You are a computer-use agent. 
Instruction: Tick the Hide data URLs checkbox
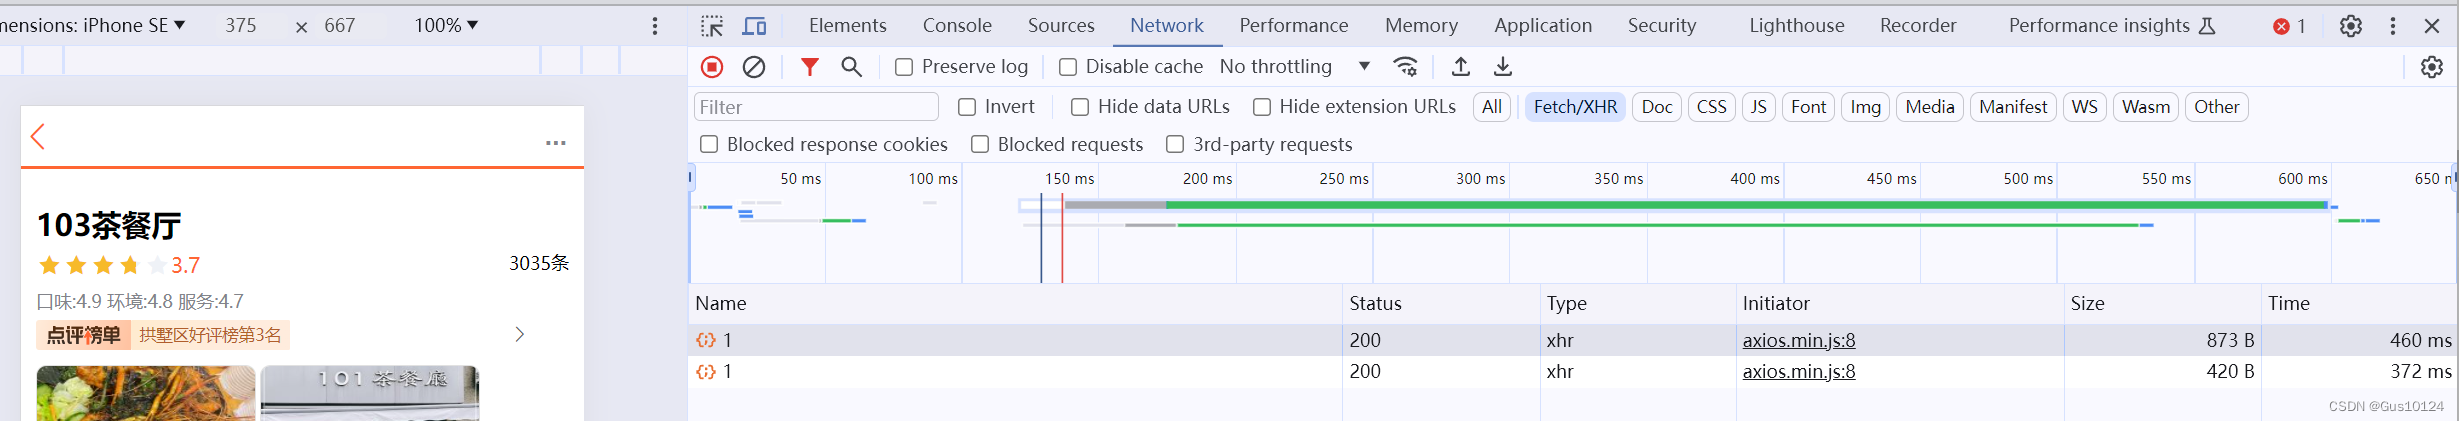point(1080,107)
